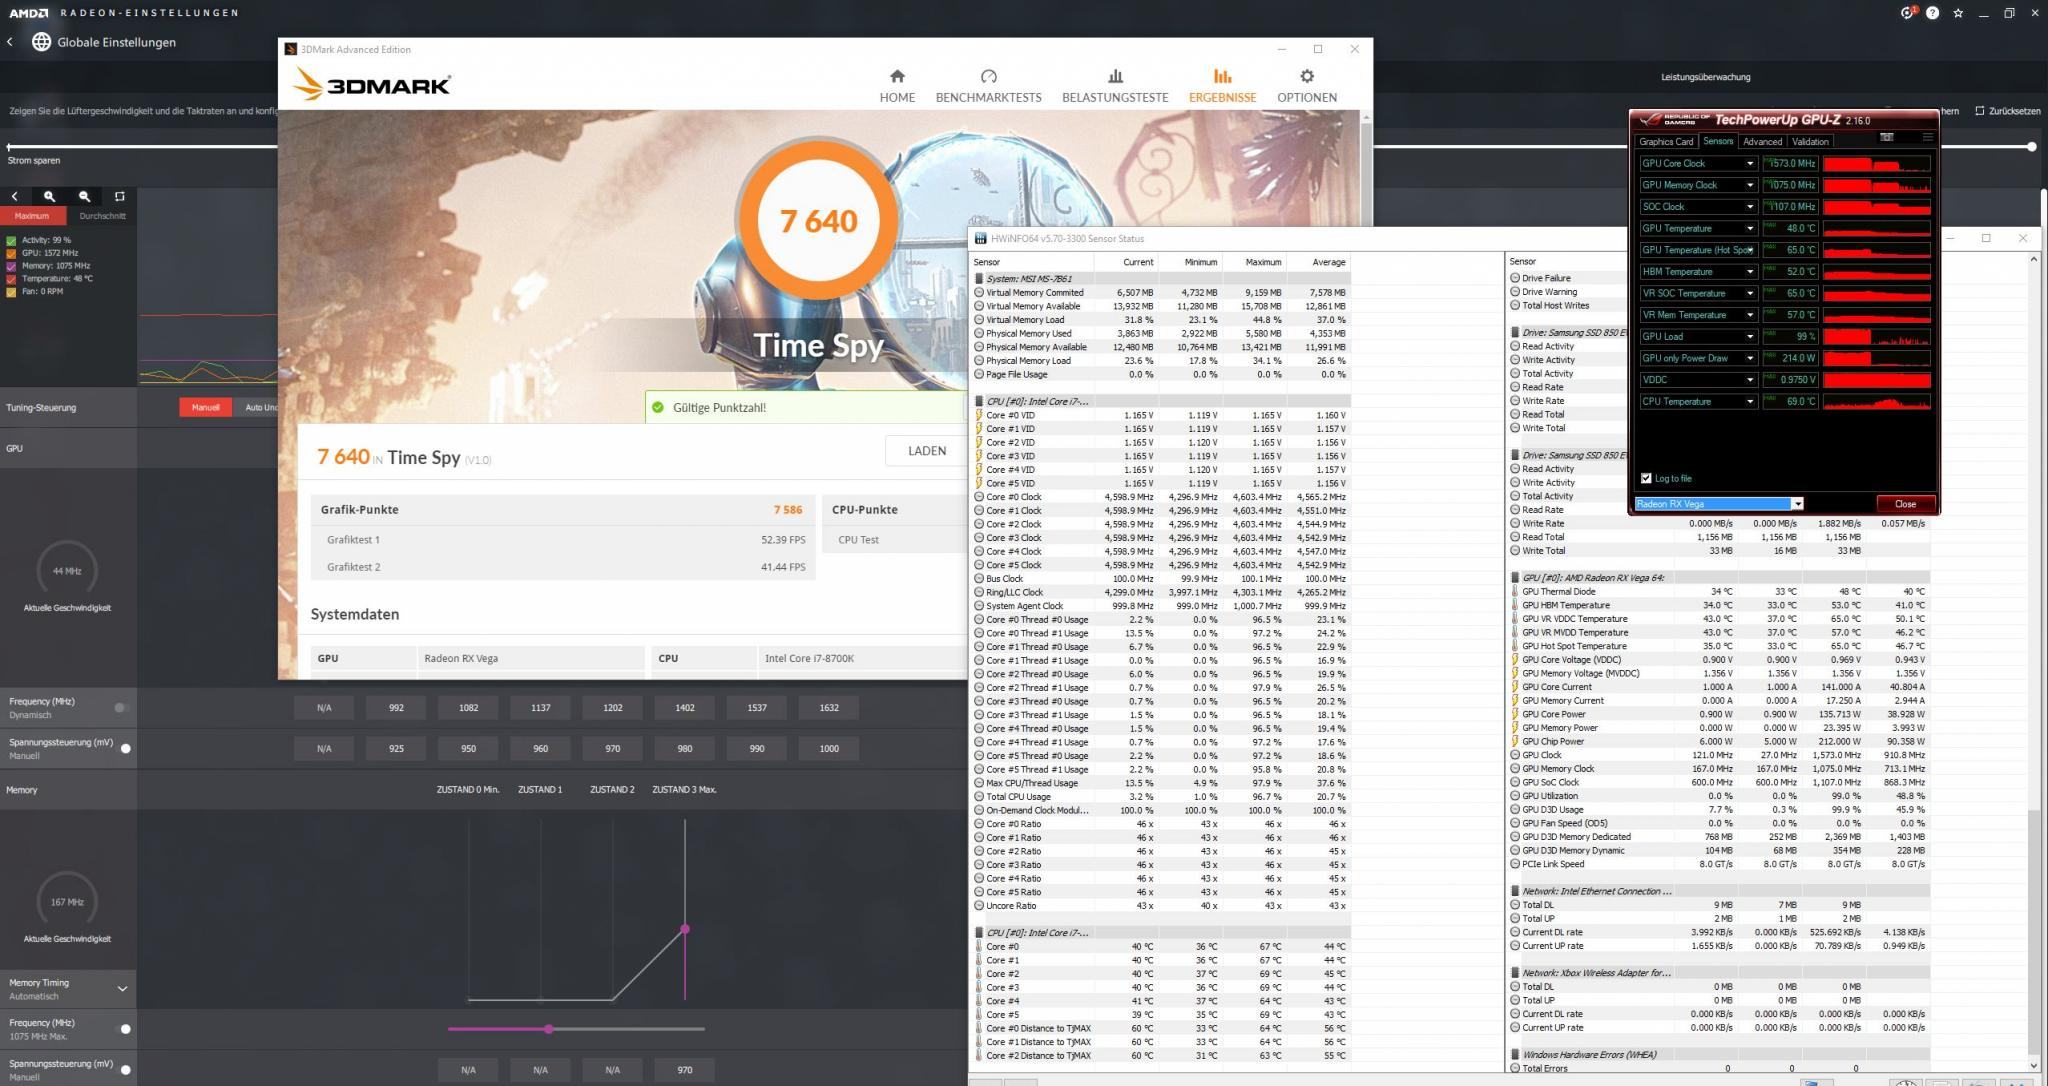Open SOC Clock dropdown in GPU-Z

coord(1749,207)
